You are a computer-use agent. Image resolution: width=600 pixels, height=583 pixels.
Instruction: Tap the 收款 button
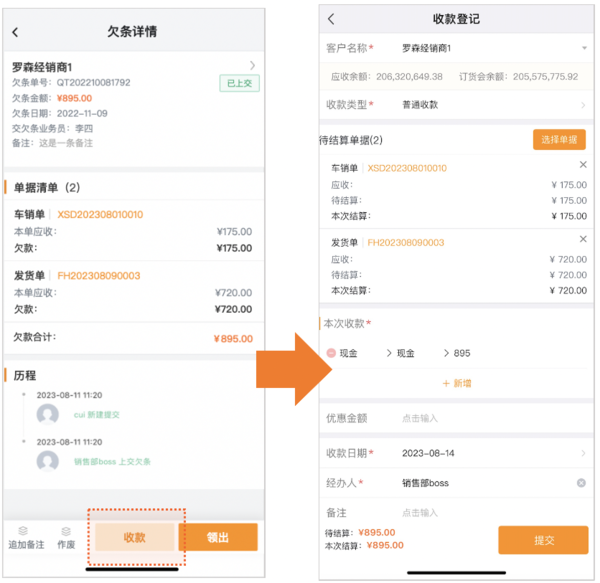tap(135, 537)
